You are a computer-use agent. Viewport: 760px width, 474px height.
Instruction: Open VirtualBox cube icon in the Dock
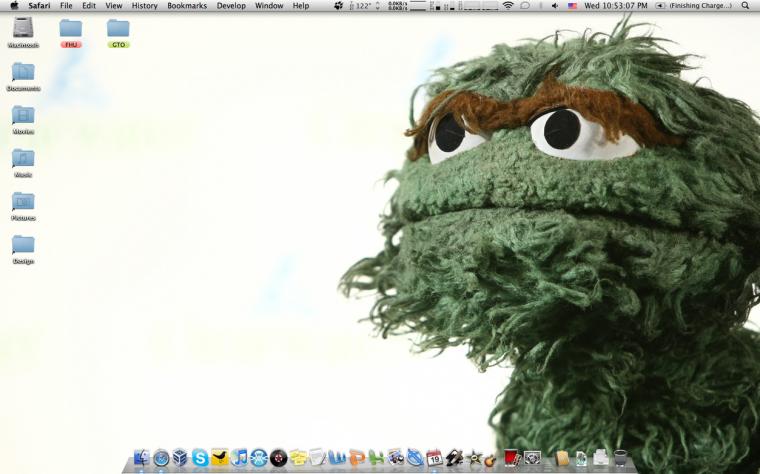click(x=180, y=457)
